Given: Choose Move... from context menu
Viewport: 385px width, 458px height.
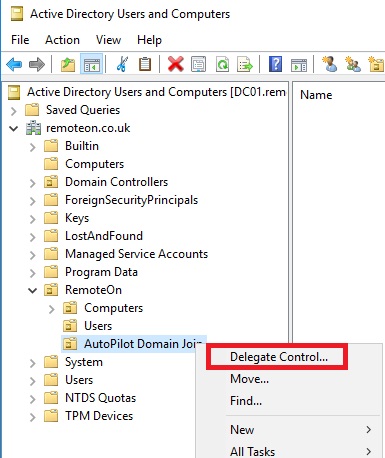Looking at the screenshot, I should coord(249,379).
